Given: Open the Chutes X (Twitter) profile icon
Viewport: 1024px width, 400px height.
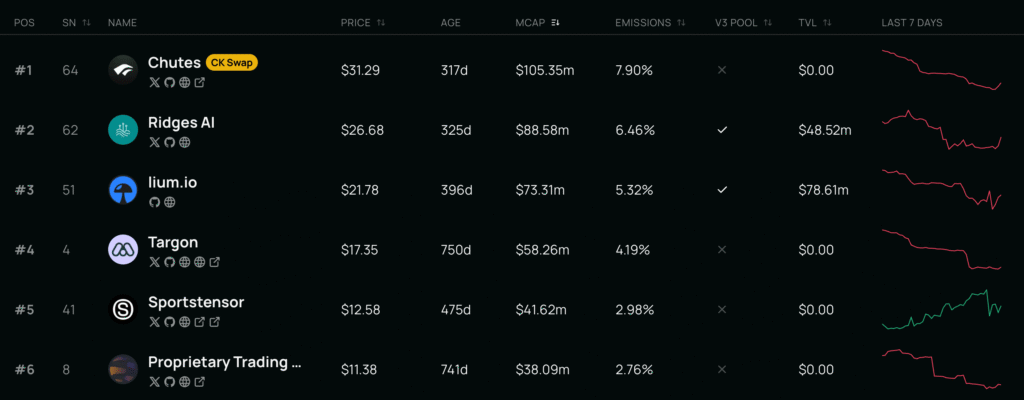Looking at the screenshot, I should pyautogui.click(x=154, y=82).
